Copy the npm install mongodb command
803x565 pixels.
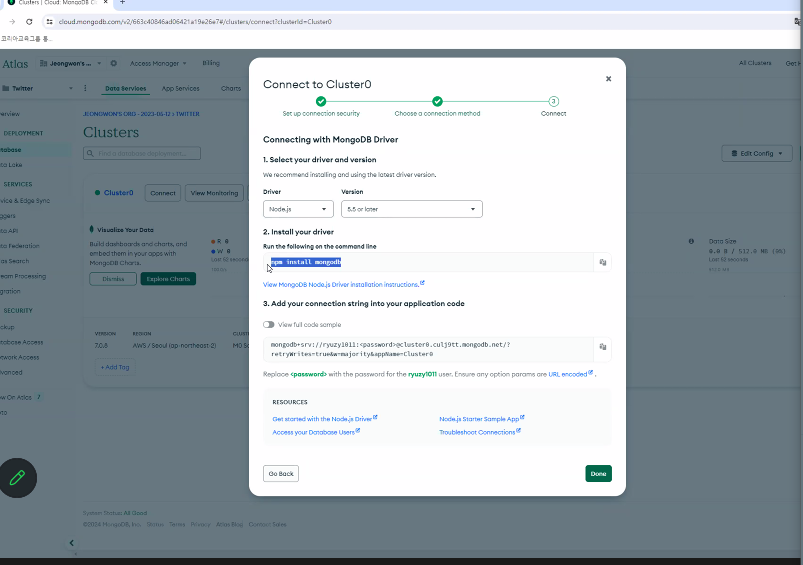pos(602,262)
